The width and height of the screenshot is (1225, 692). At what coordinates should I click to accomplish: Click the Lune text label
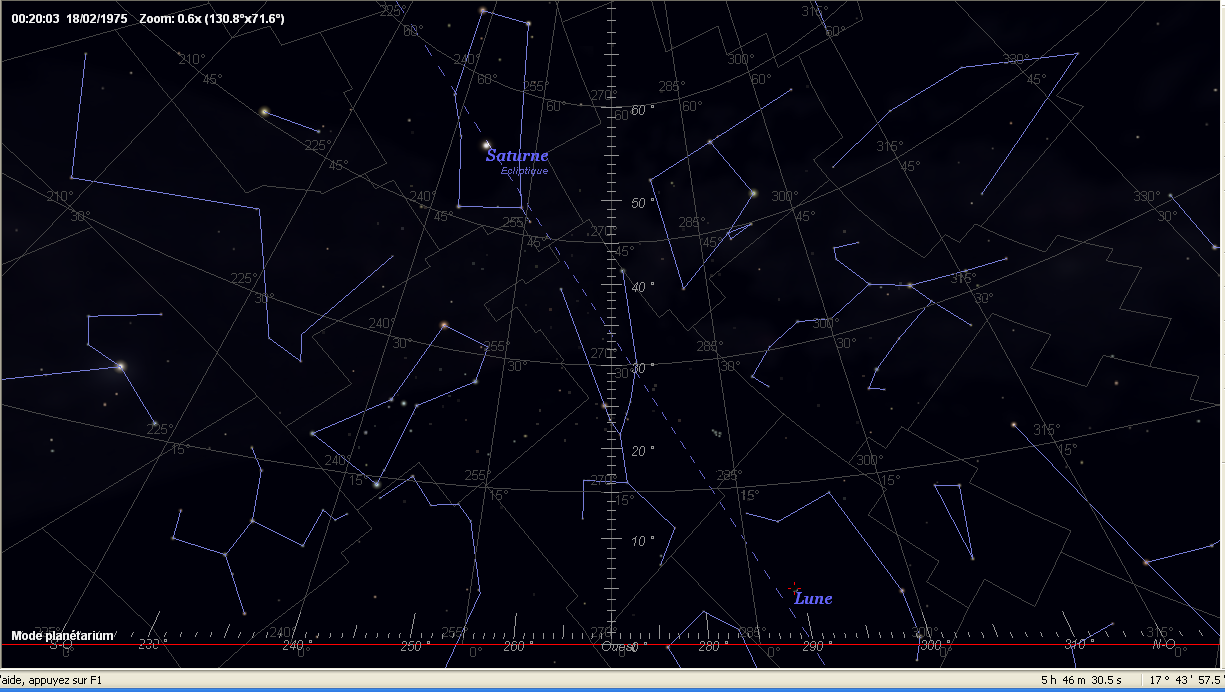(x=812, y=599)
